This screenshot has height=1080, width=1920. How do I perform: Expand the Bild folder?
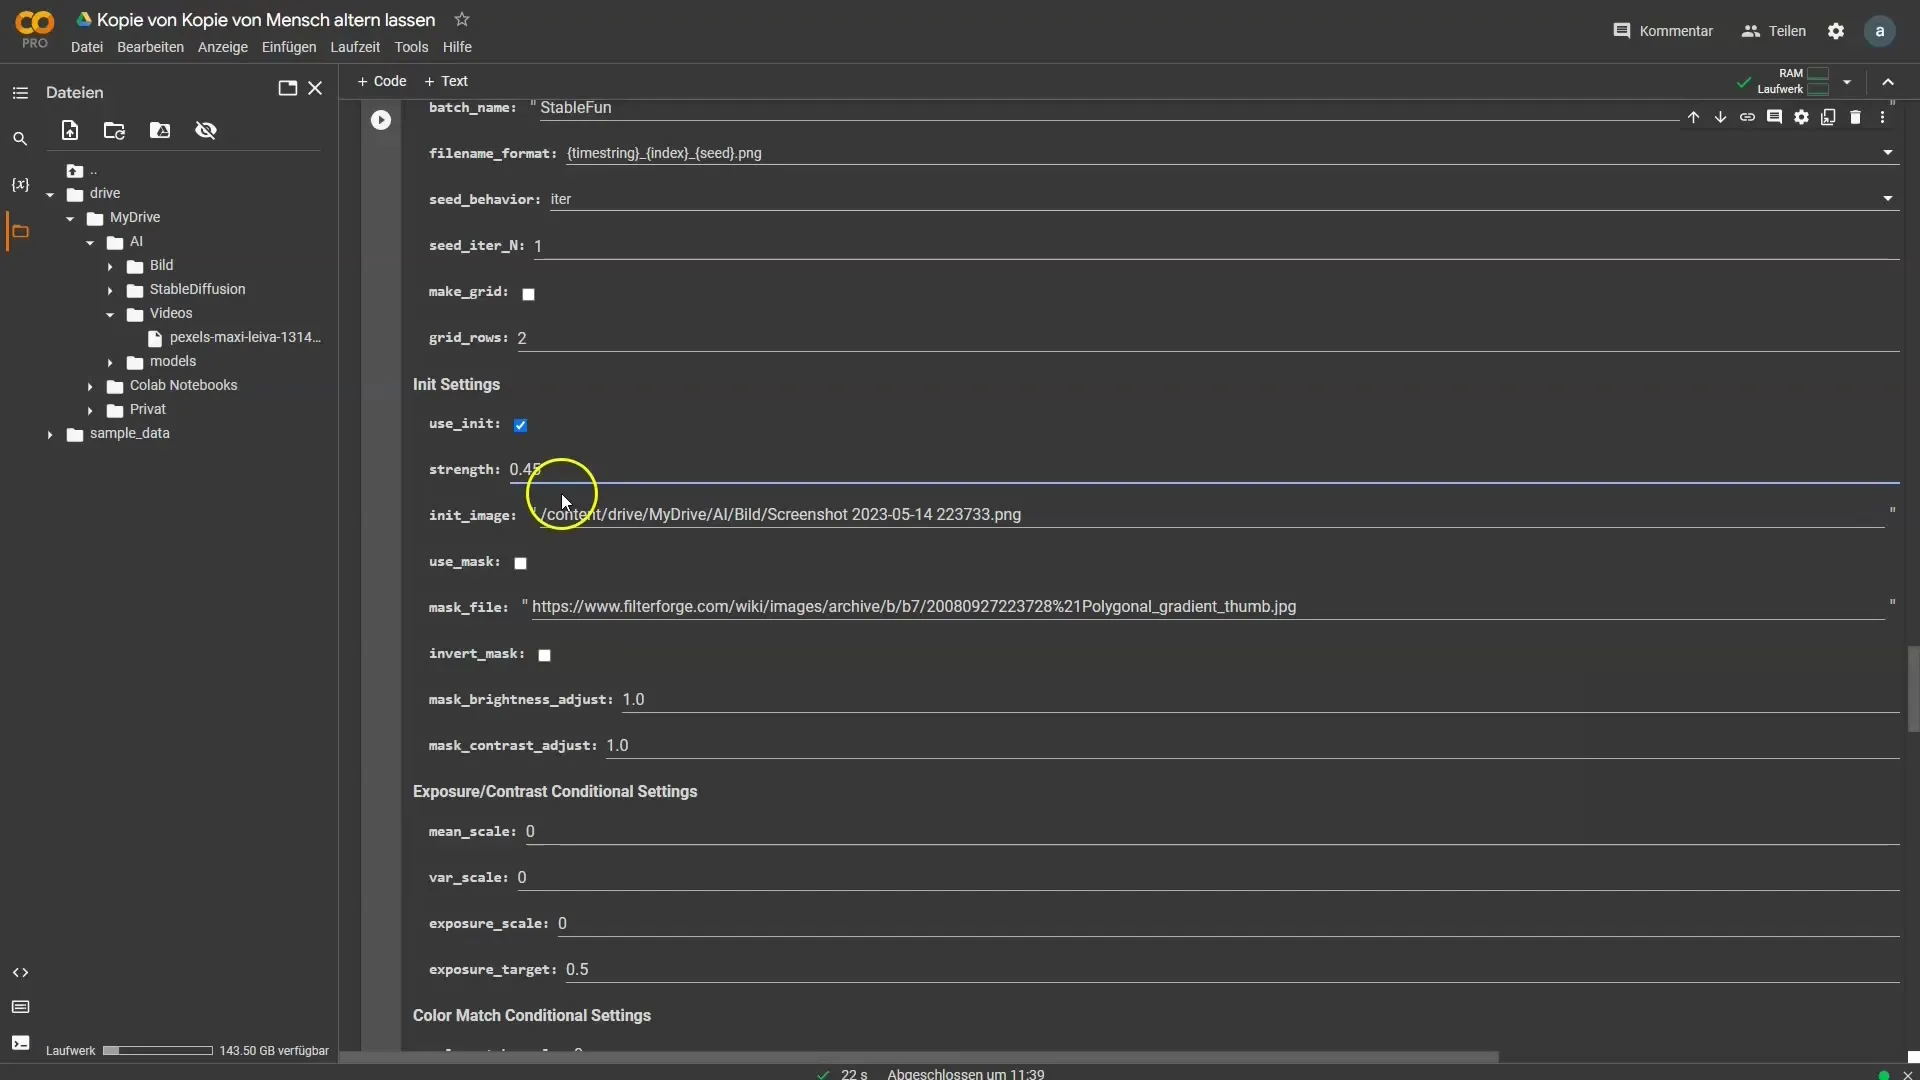tap(110, 267)
